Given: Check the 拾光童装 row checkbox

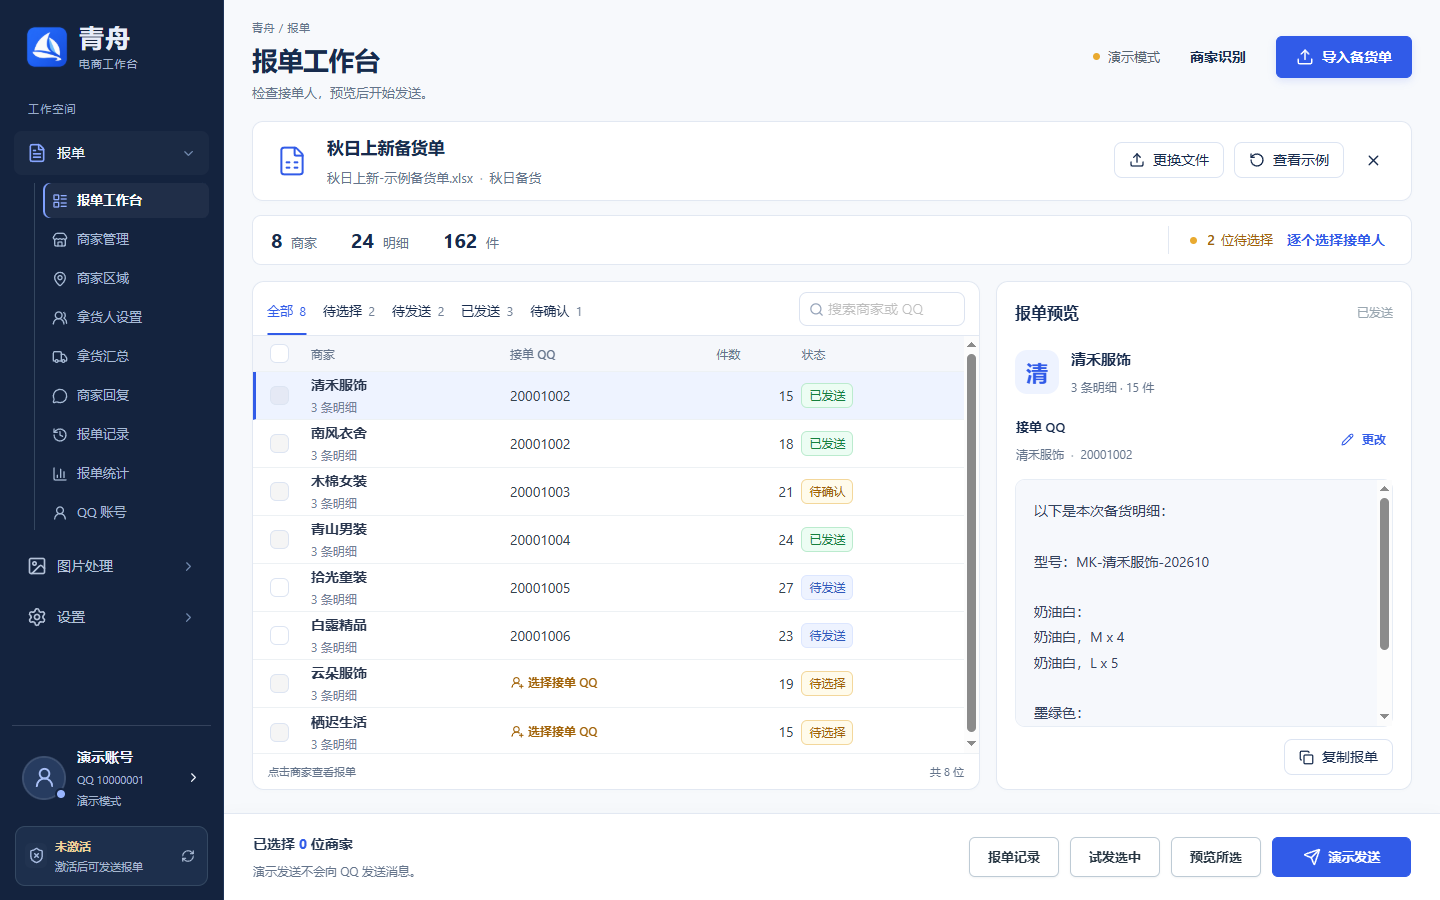Looking at the screenshot, I should point(280,587).
